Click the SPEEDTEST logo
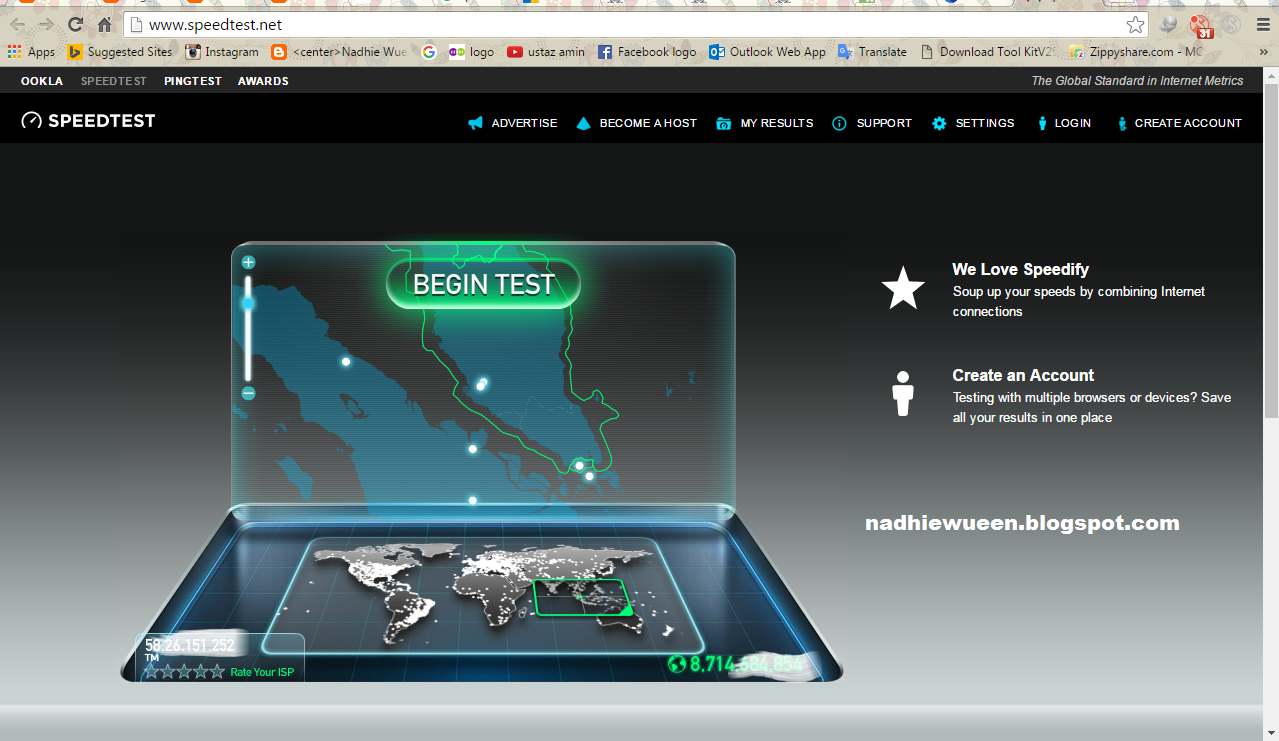The width and height of the screenshot is (1279, 741). (88, 121)
